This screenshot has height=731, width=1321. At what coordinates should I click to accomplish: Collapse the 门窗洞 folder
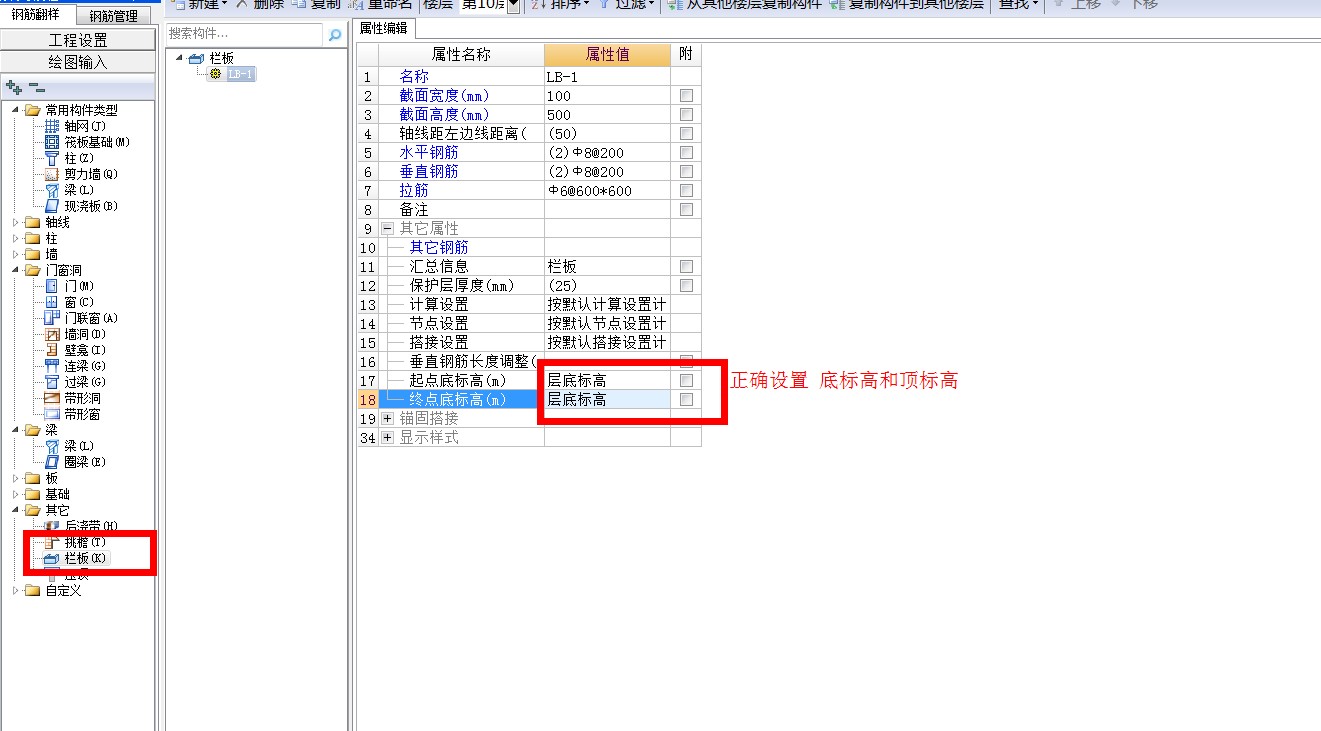15,270
